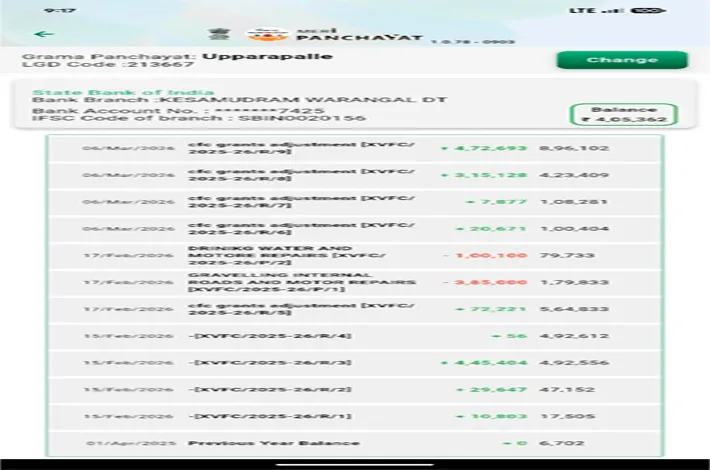Select Gravelling Internal Roads transaction row
This screenshot has height=470, width=710.
click(x=354, y=282)
